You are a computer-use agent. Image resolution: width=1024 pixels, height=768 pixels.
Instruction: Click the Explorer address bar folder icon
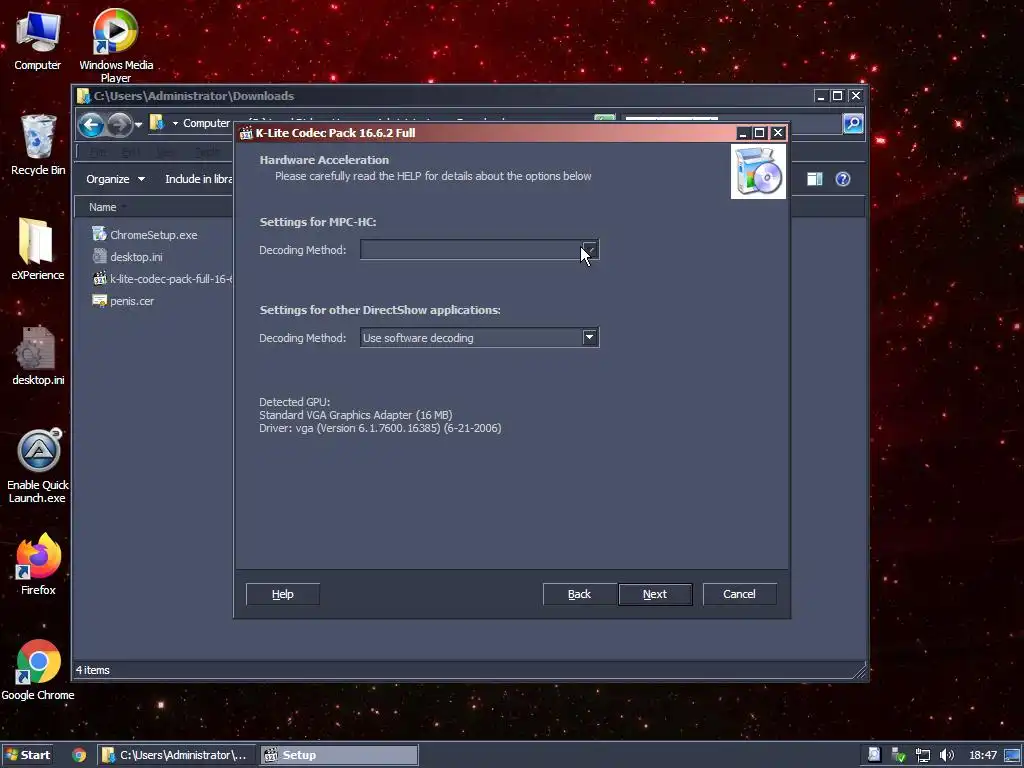(x=157, y=123)
